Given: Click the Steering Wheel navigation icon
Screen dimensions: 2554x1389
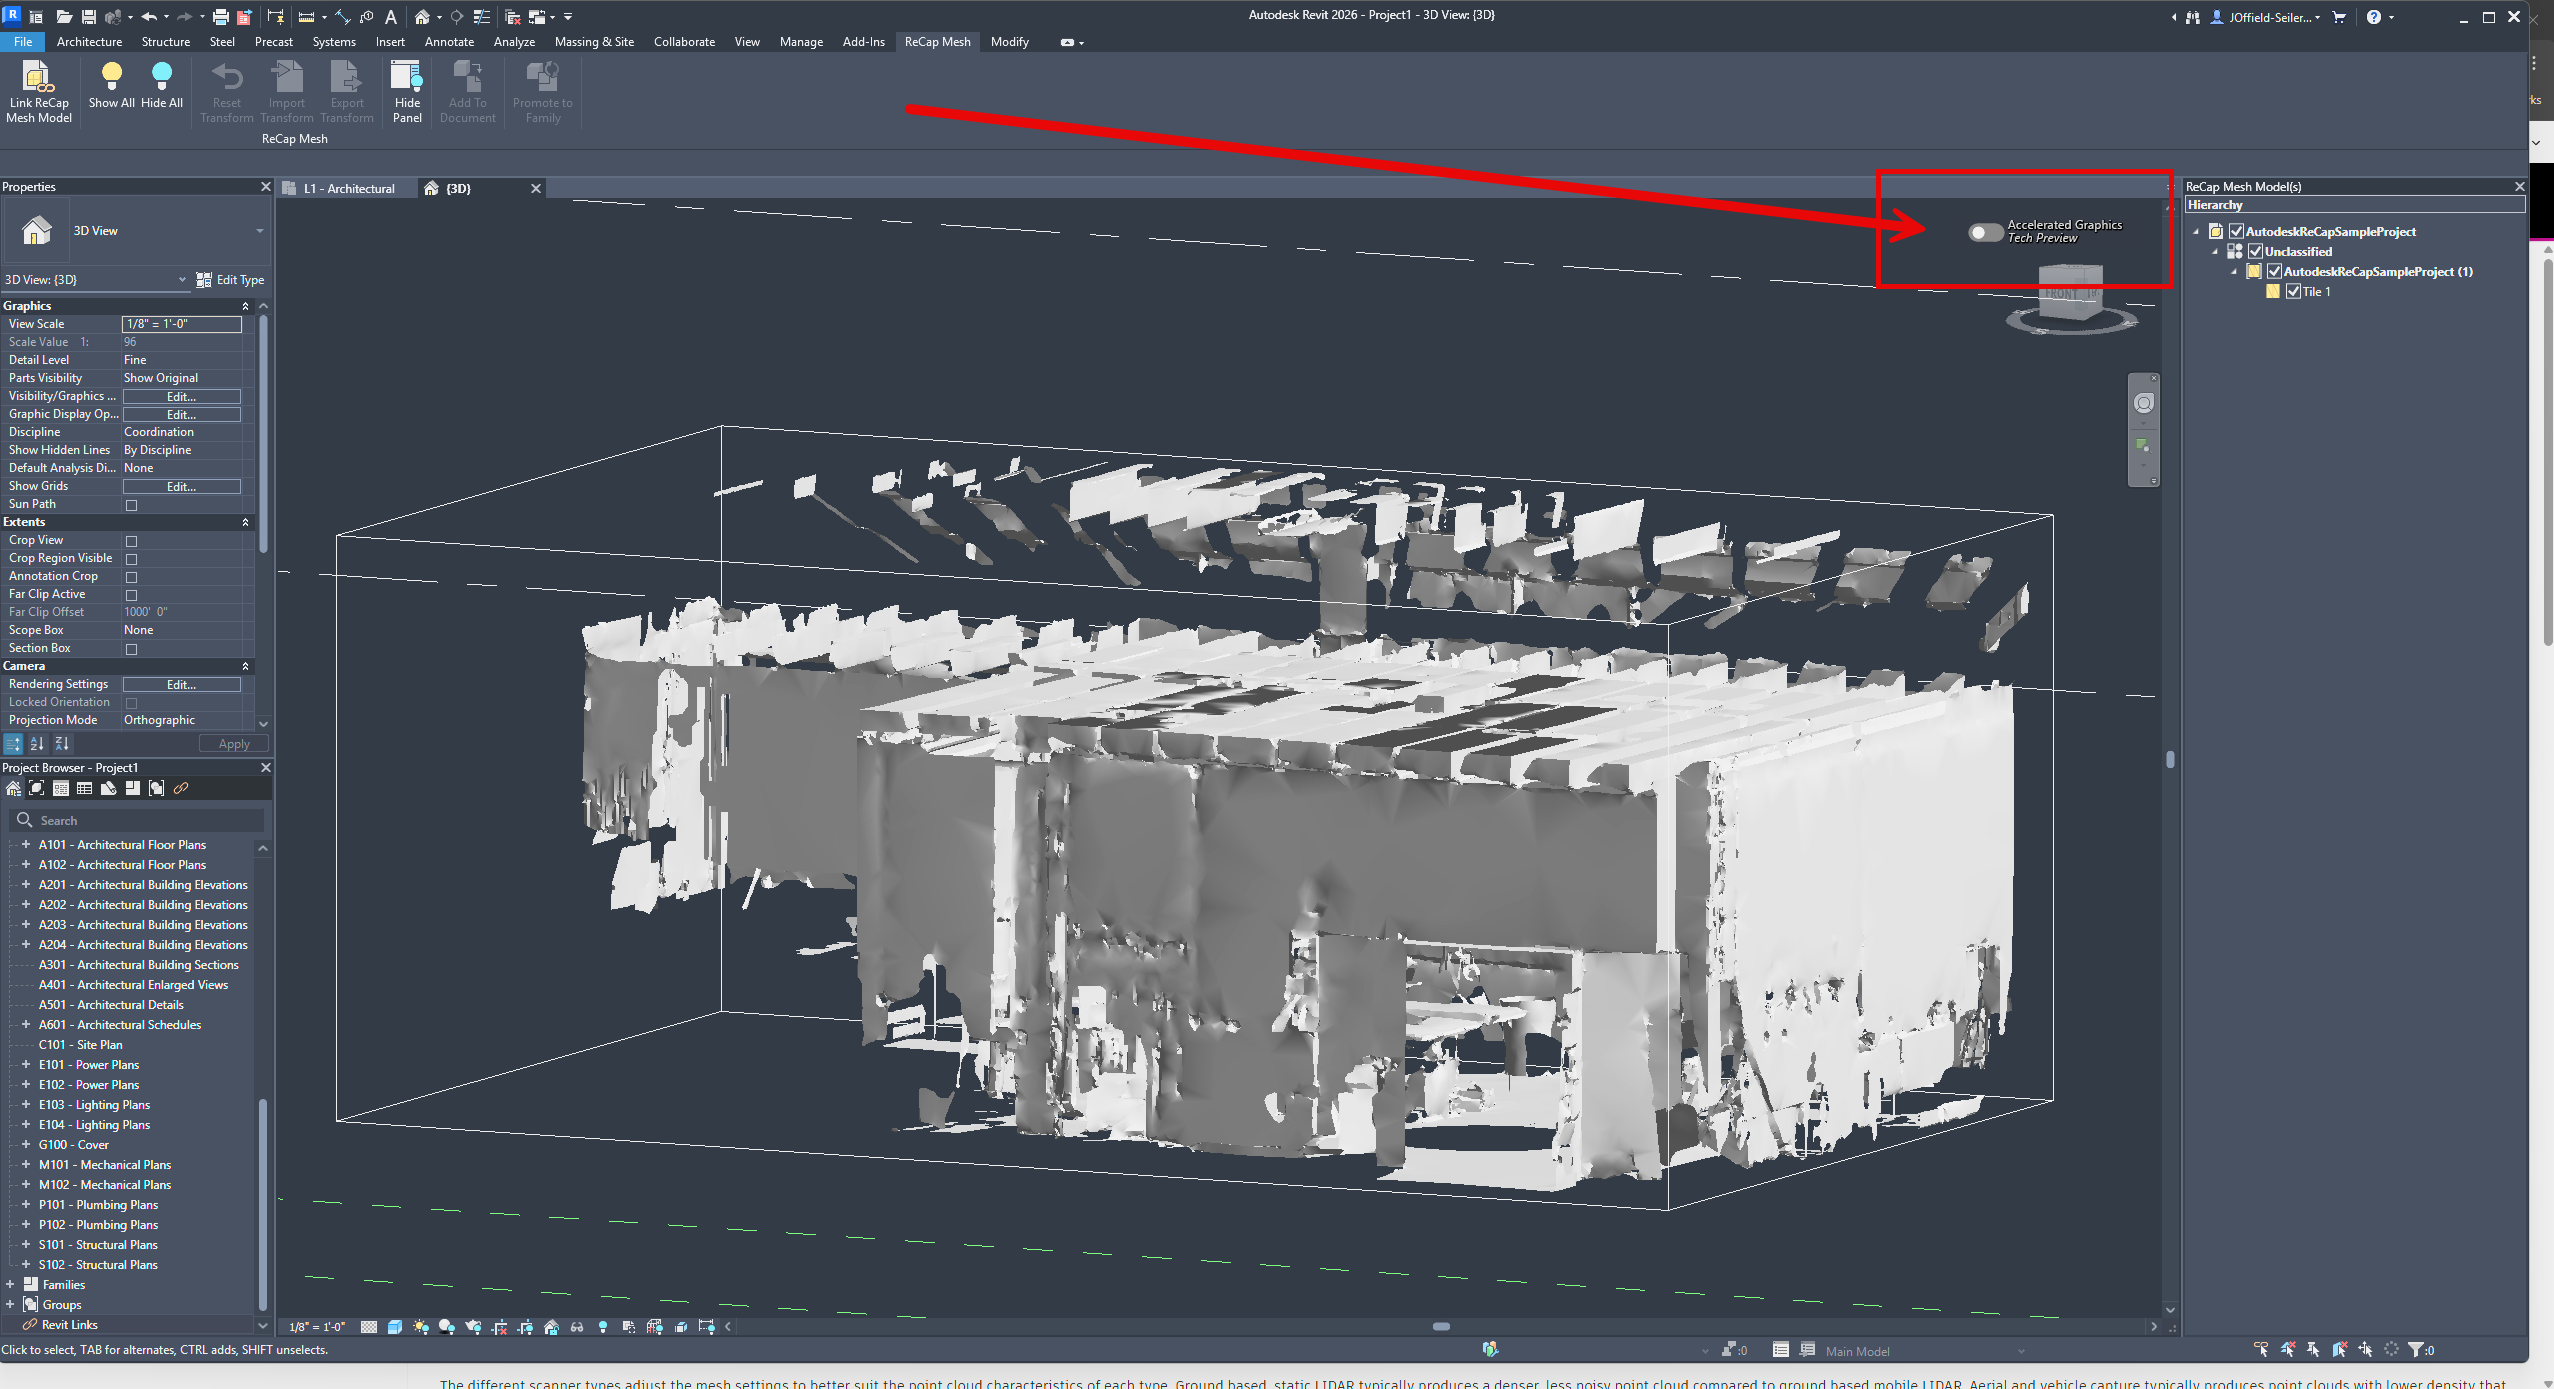Looking at the screenshot, I should tap(2143, 403).
